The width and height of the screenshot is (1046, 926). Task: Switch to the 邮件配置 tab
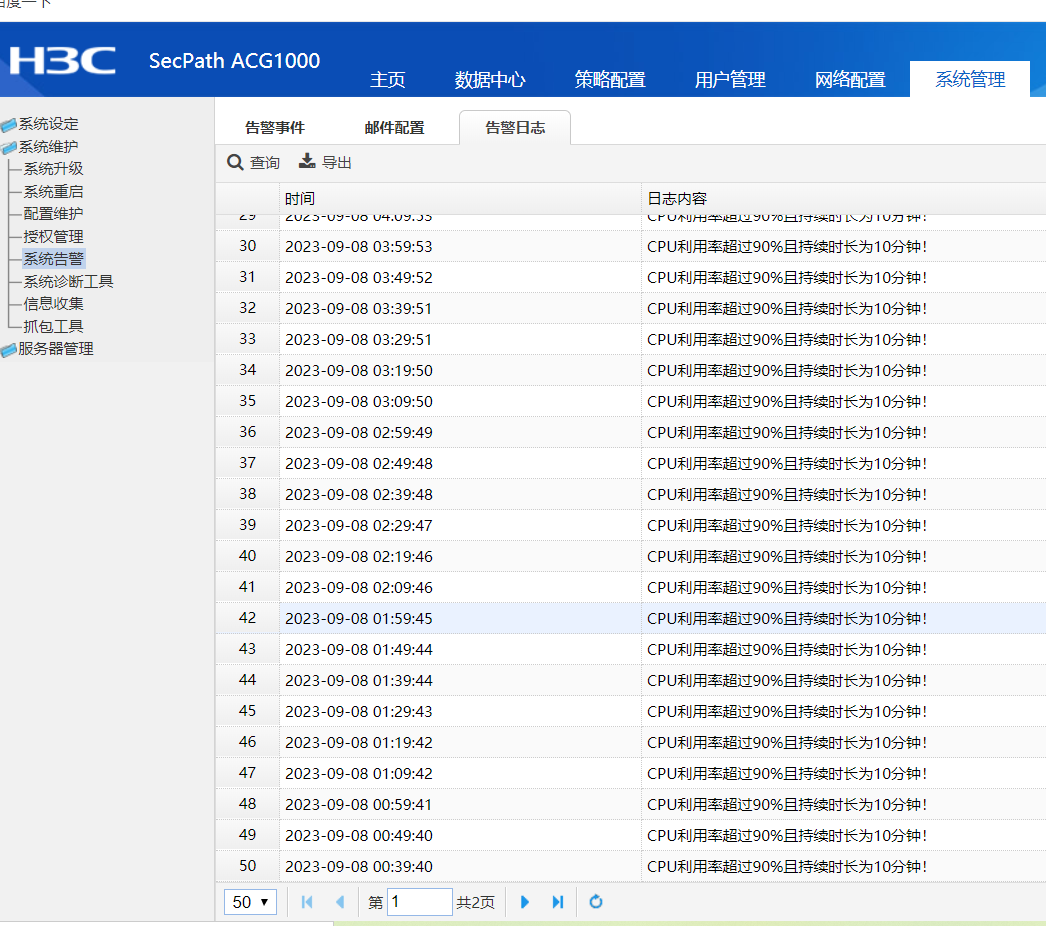point(395,127)
